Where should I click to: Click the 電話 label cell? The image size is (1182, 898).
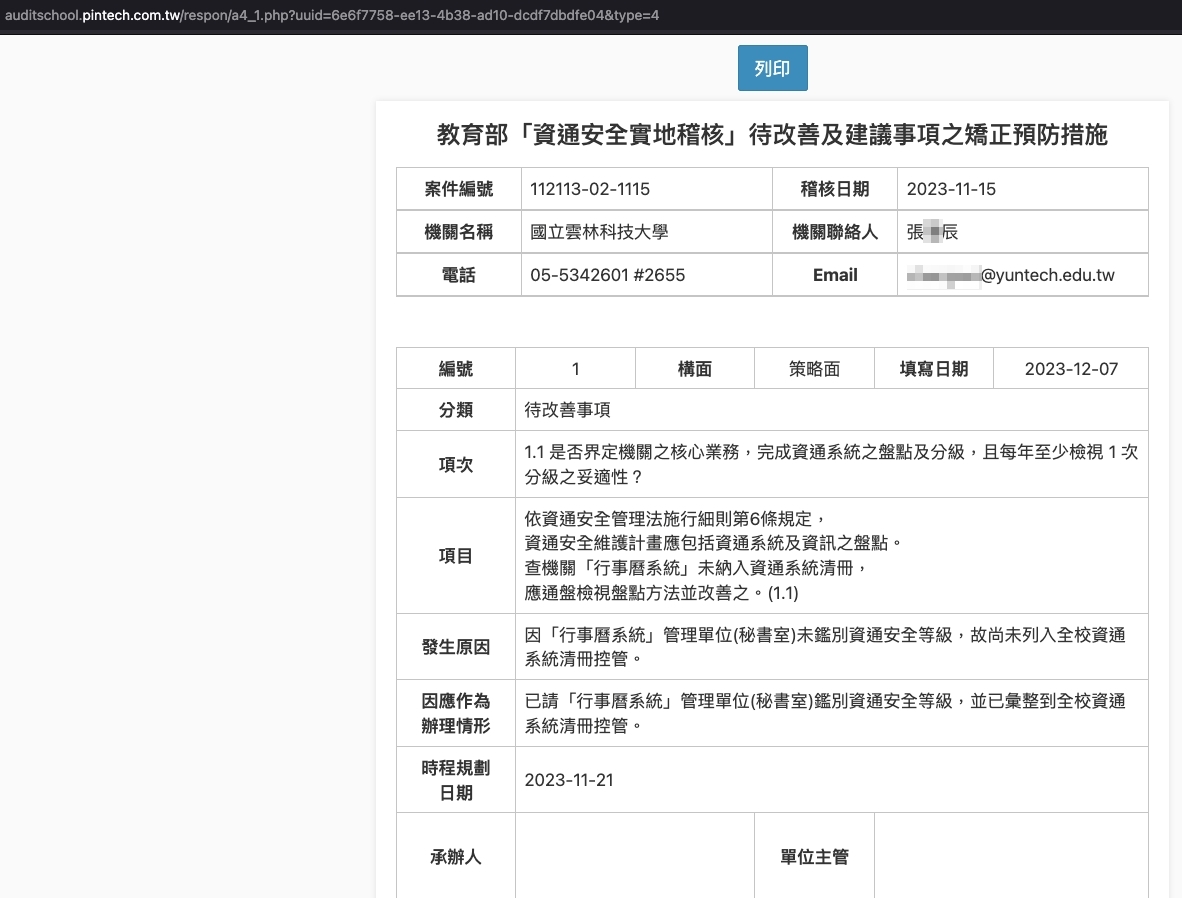point(458,275)
